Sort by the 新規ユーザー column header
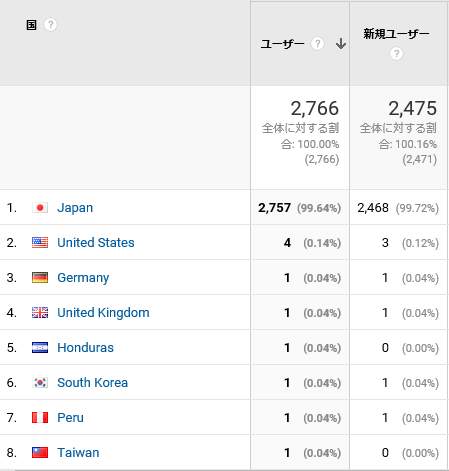The image size is (449, 471). tap(396, 34)
